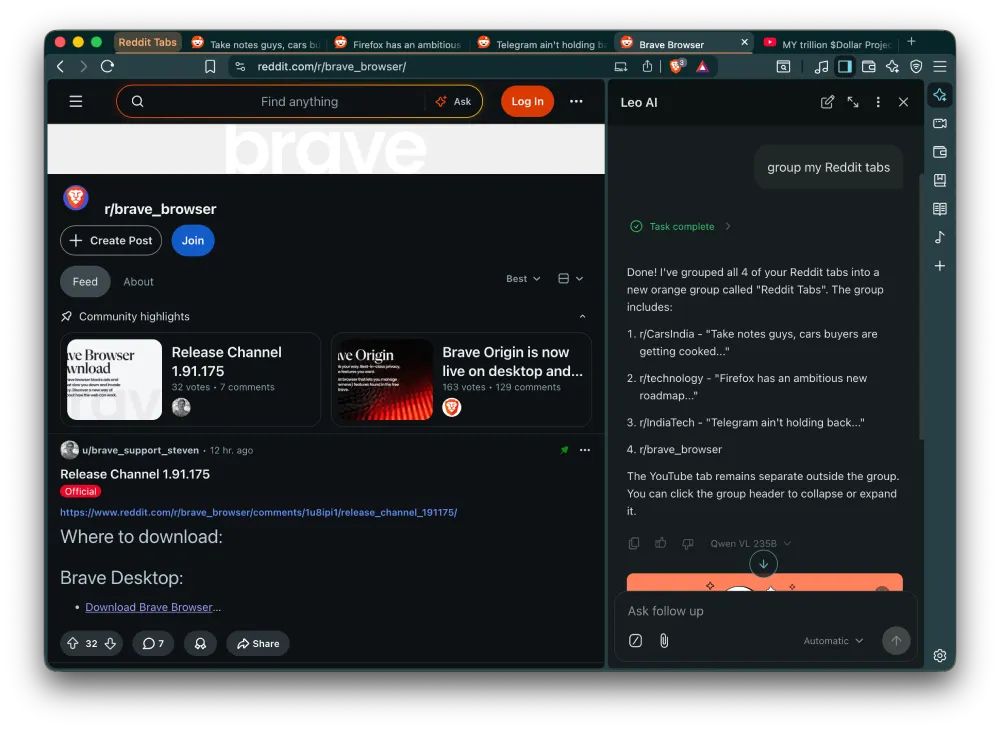Open Leo AI three-dot more menu

click(878, 102)
